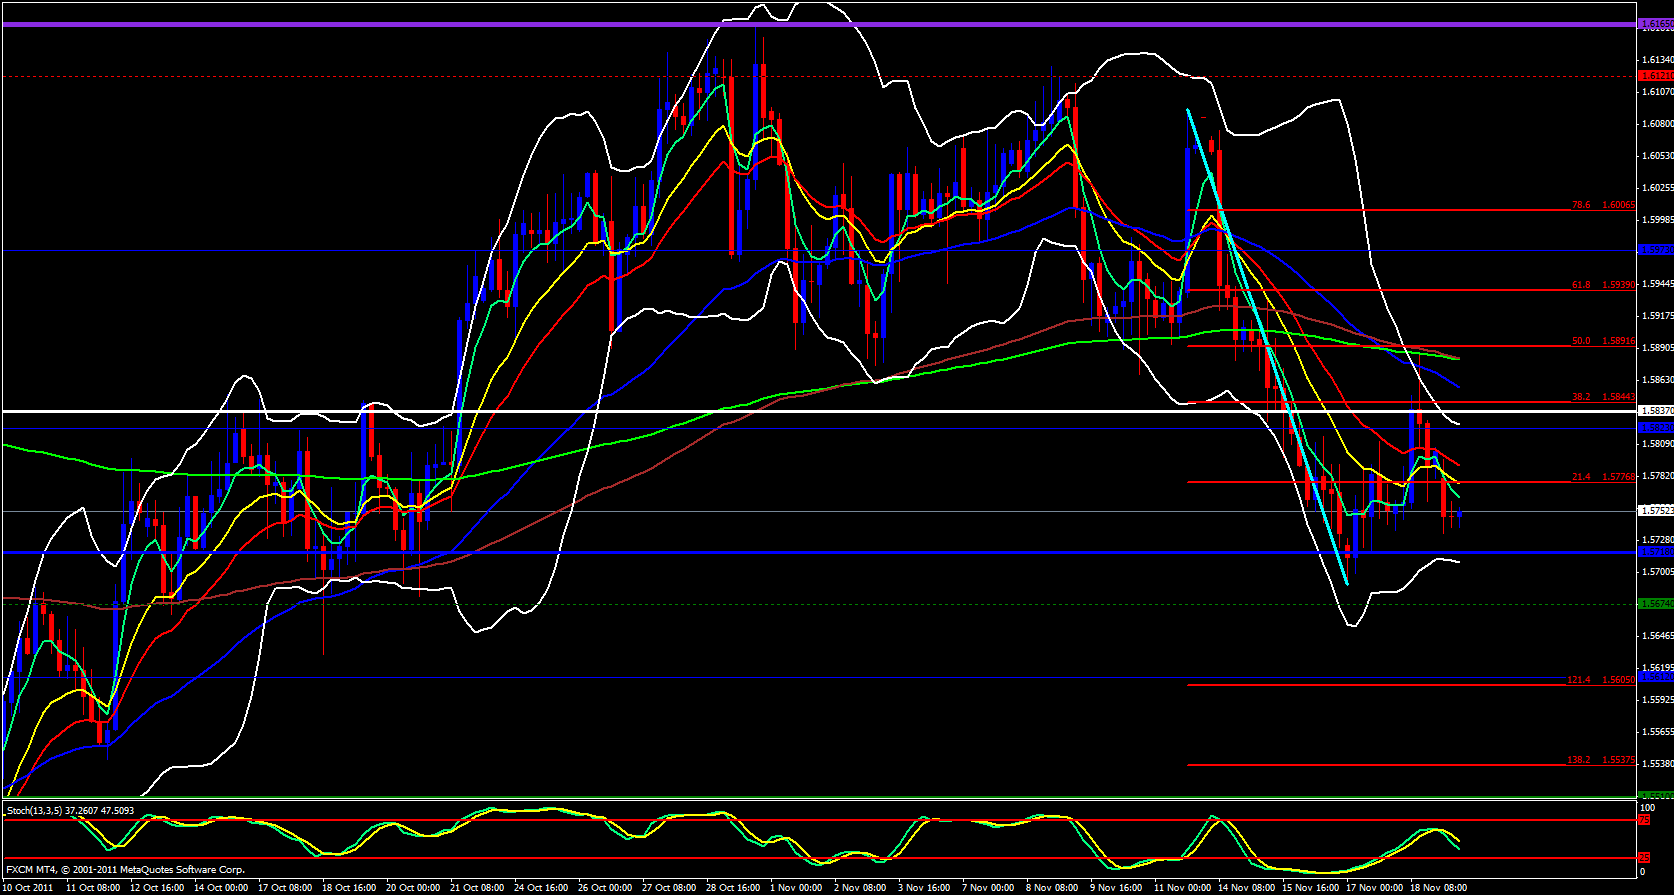Click the FXCM MT4 MetaQuotes copyright text
This screenshot has width=1674, height=895.
[x=125, y=870]
